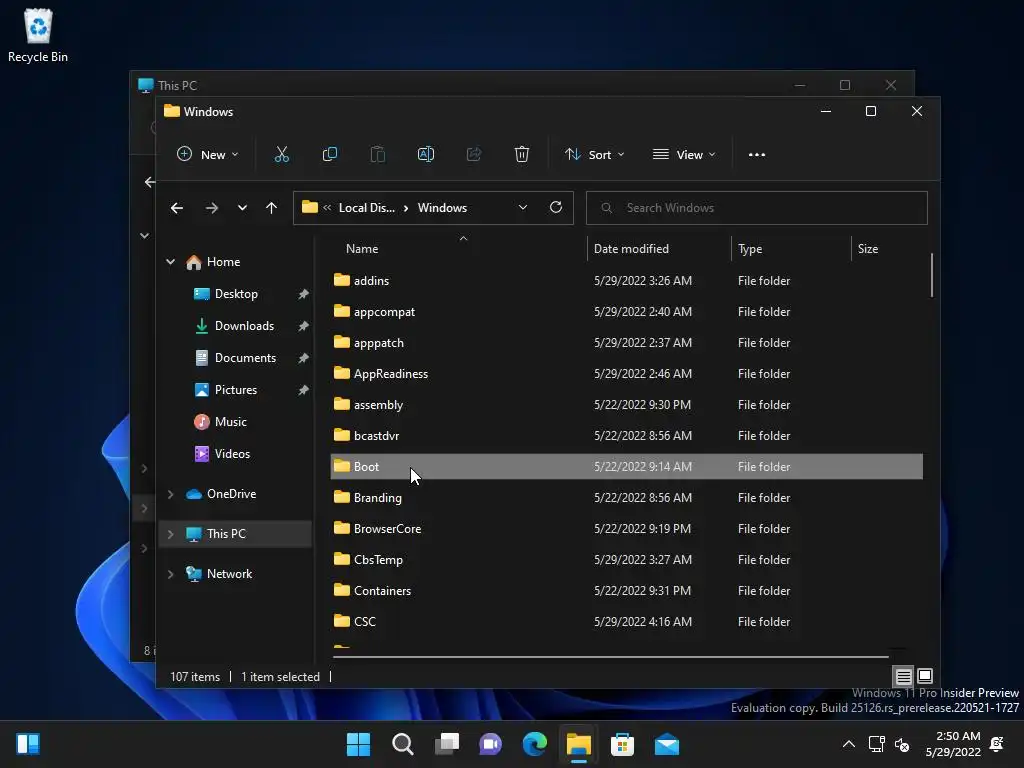Go up one folder level
Viewport: 1024px width, 768px height.
[272, 208]
